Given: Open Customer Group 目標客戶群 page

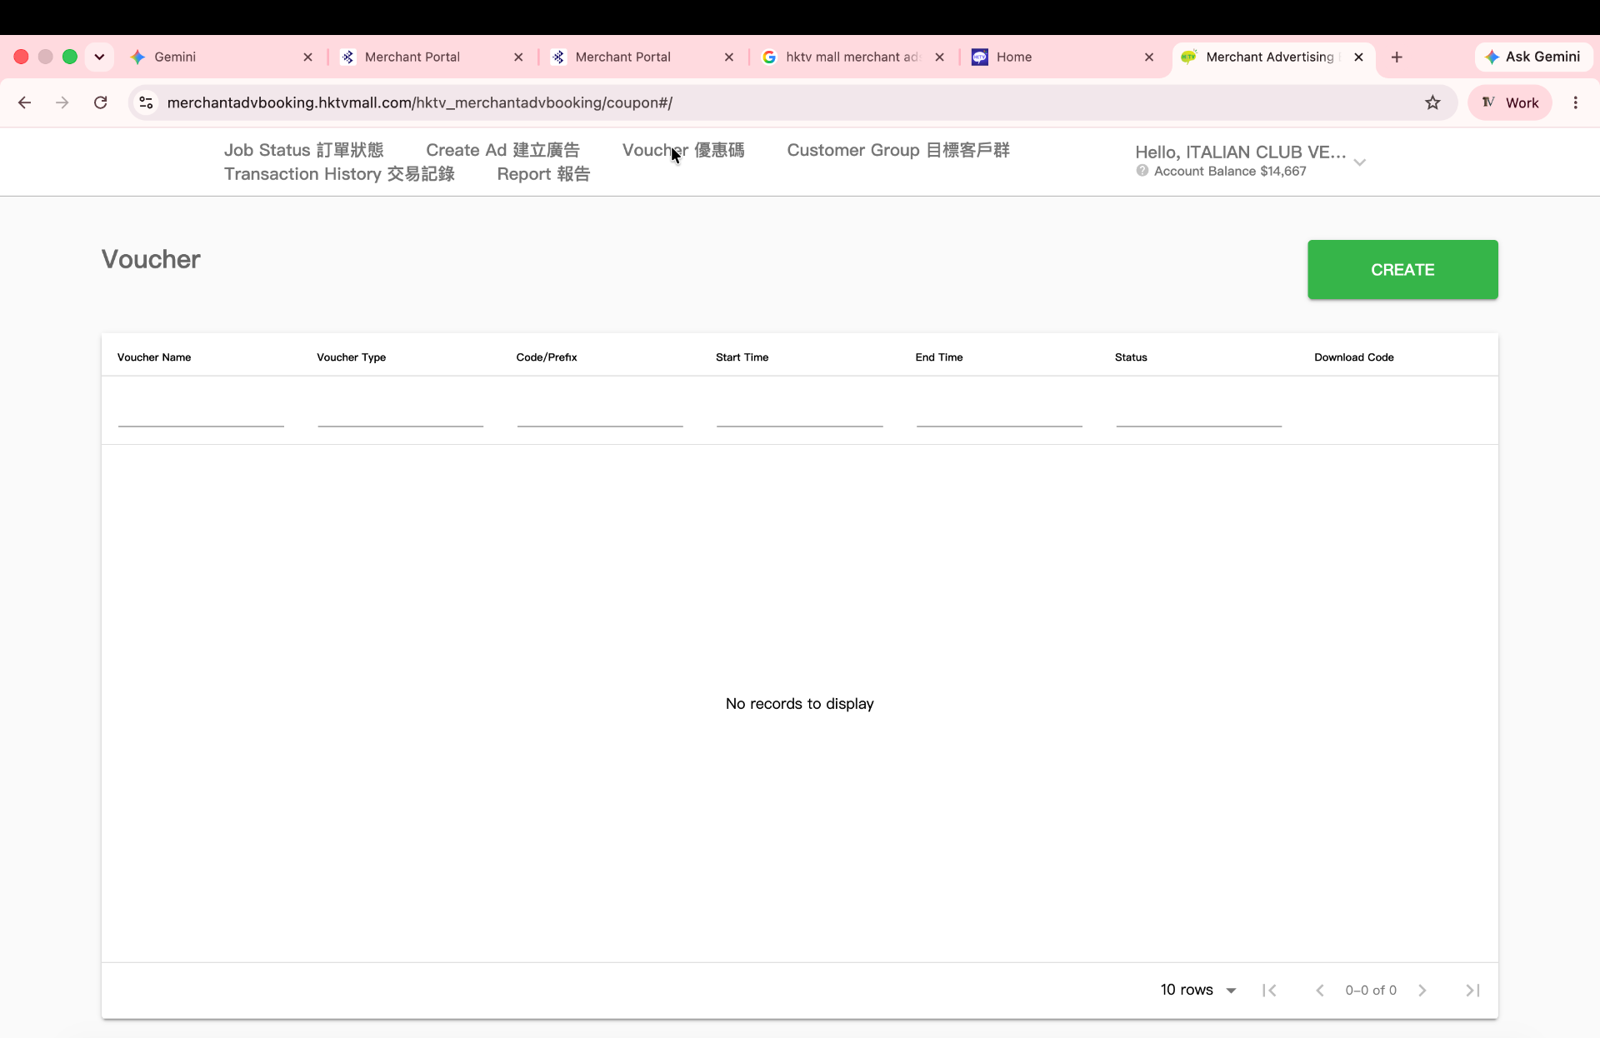Looking at the screenshot, I should coord(898,150).
